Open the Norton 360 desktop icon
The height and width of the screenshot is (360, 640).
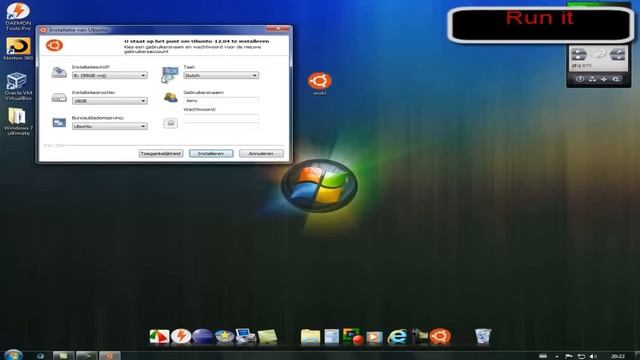click(18, 49)
